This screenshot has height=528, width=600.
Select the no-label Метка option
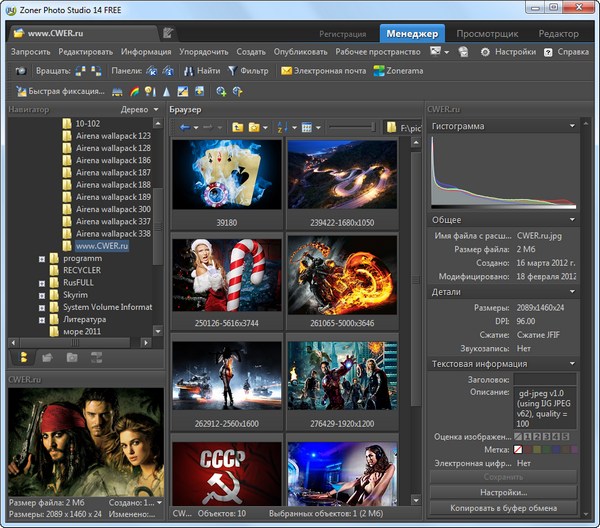pos(518,450)
